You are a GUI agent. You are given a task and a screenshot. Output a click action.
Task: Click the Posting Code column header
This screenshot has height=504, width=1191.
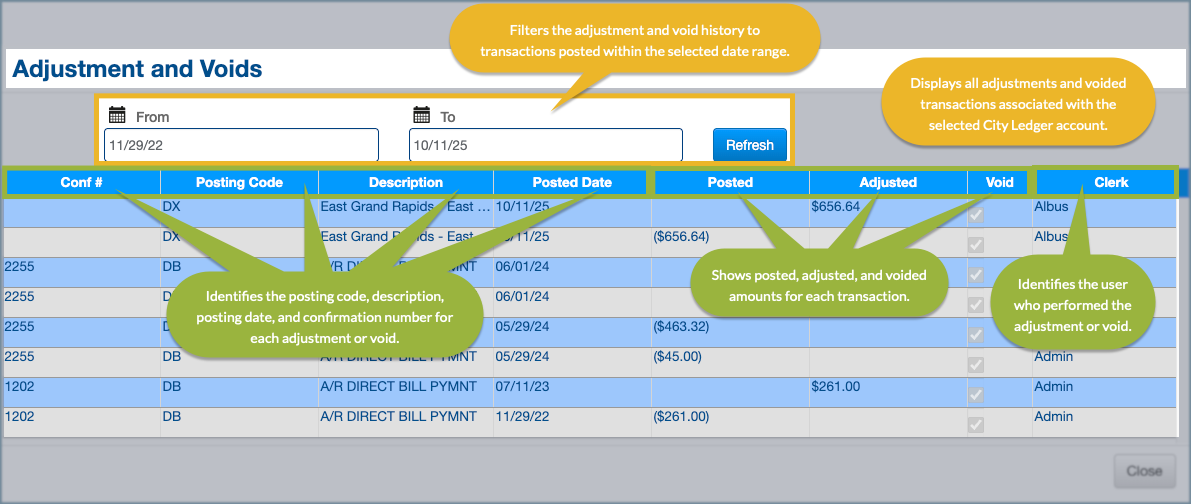point(239,182)
